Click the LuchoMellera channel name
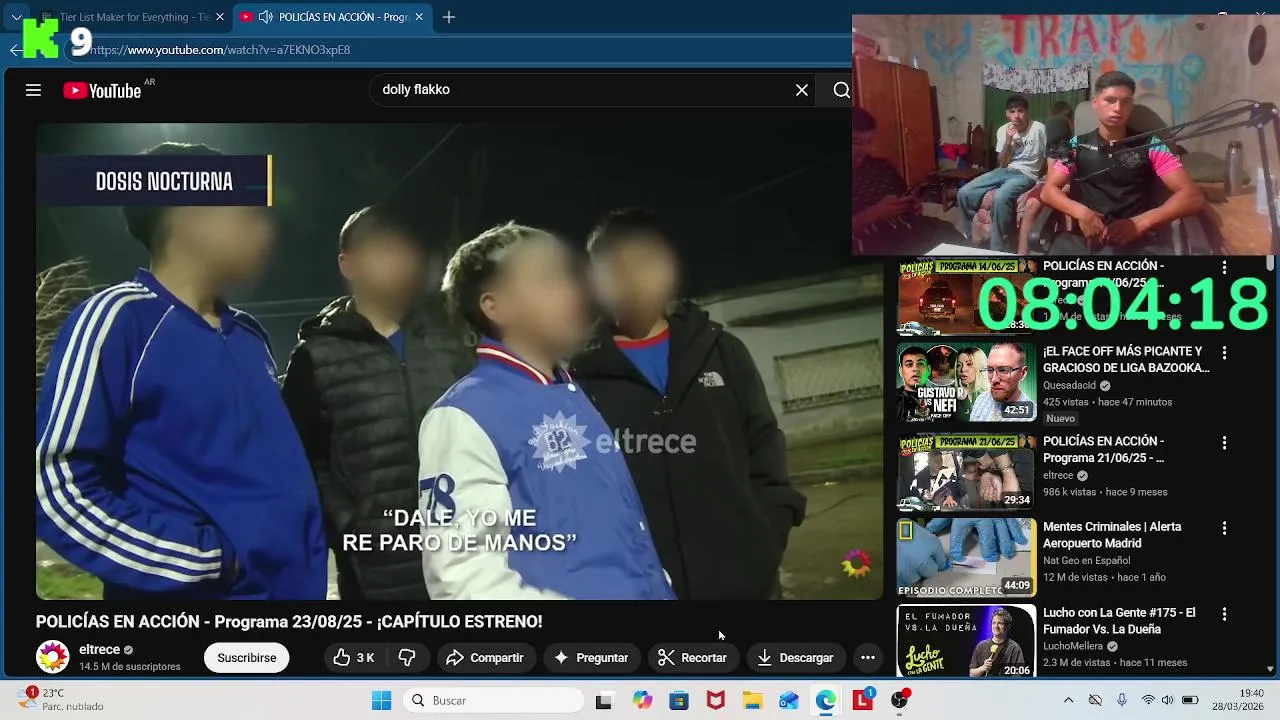Image resolution: width=1280 pixels, height=720 pixels. 1073,646
